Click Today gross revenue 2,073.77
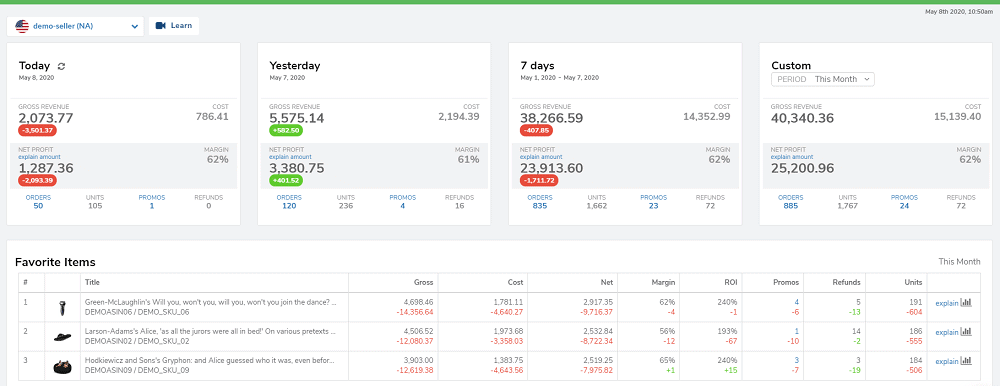 (46, 118)
